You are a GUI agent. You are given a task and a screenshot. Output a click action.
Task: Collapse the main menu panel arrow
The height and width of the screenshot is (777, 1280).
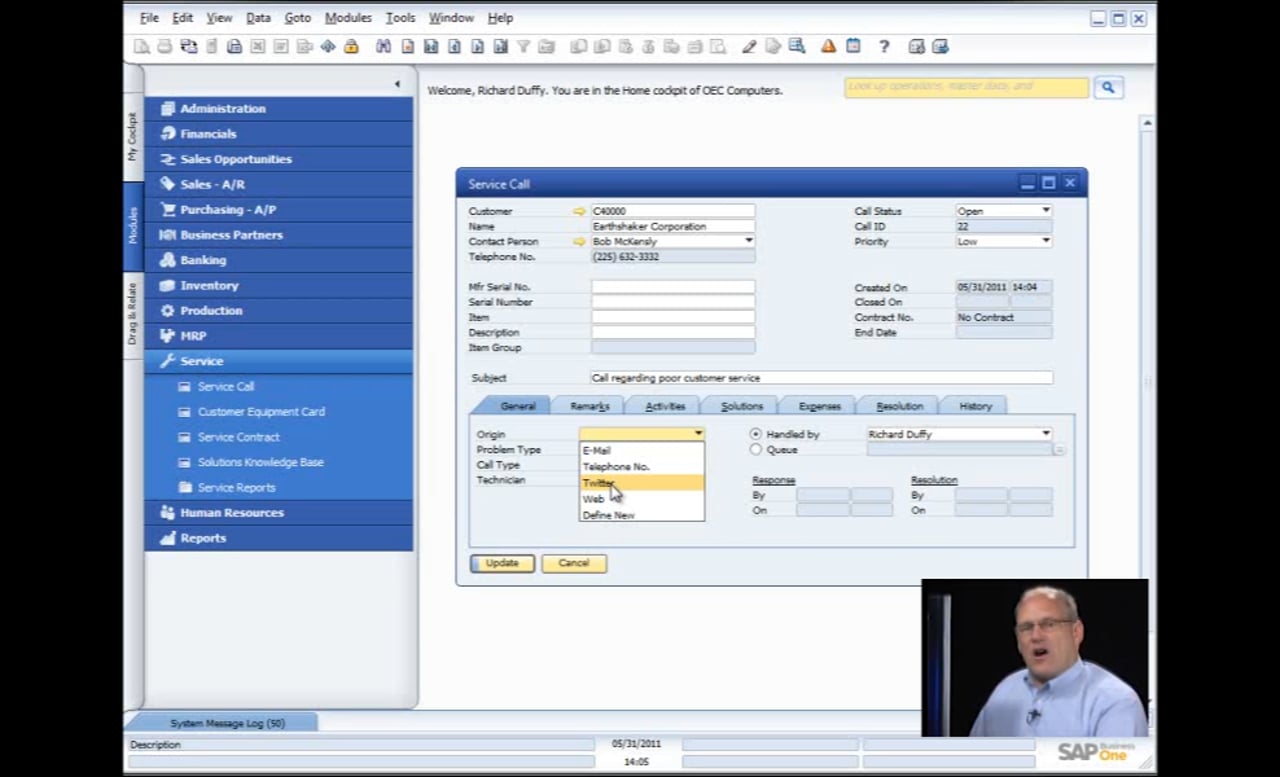(397, 84)
